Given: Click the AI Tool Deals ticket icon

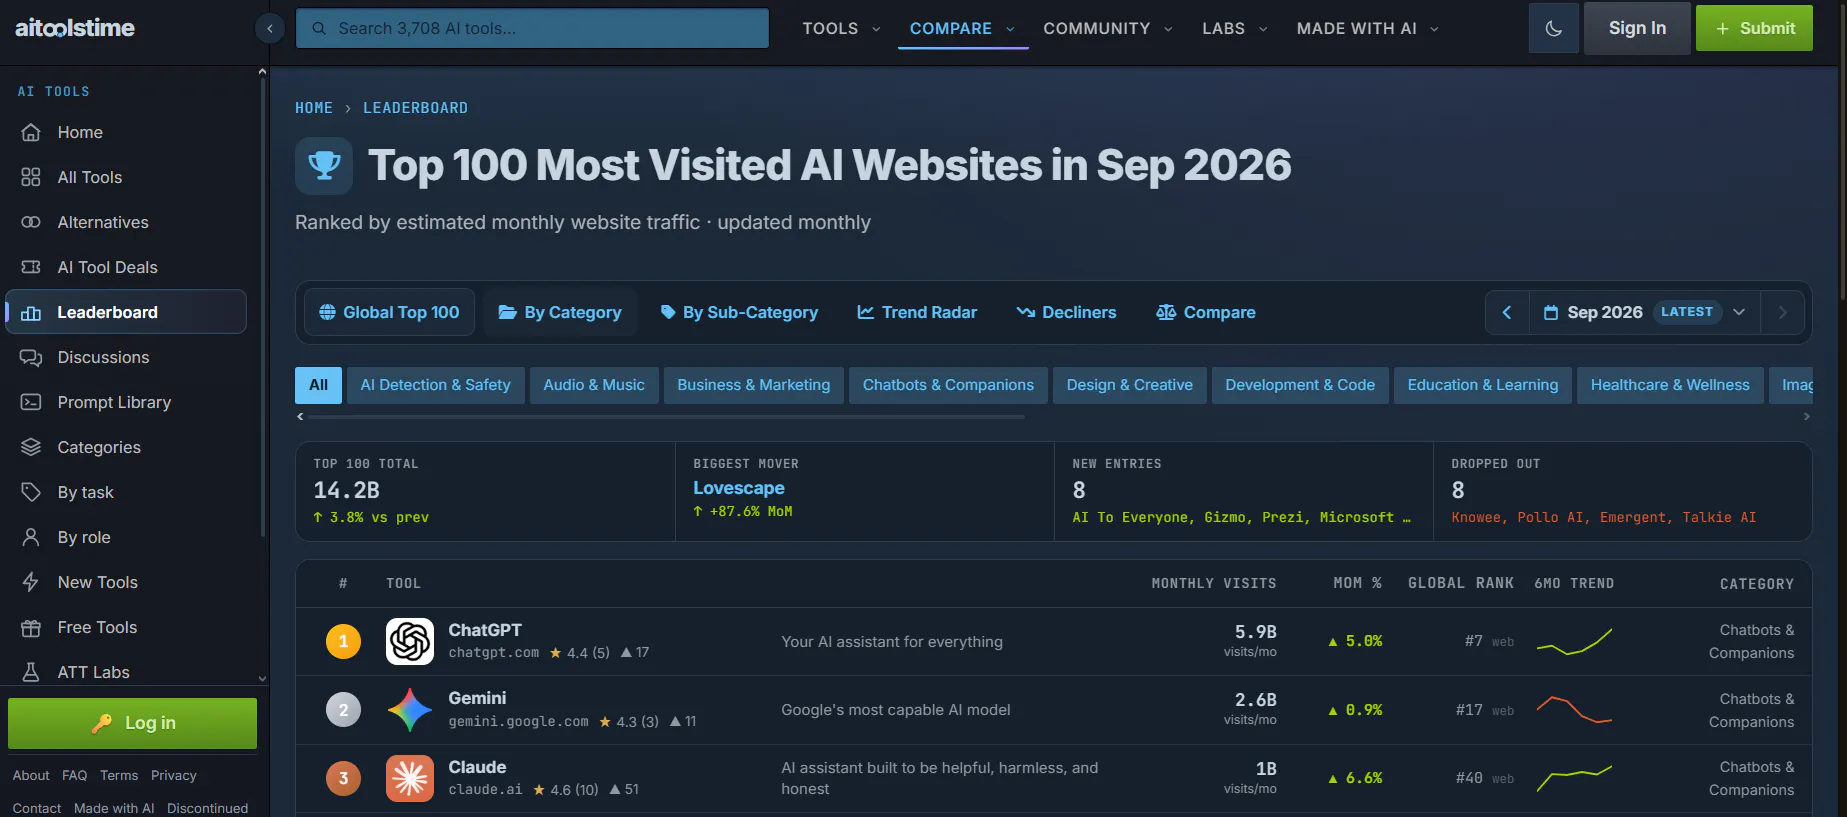Looking at the screenshot, I should pyautogui.click(x=31, y=267).
